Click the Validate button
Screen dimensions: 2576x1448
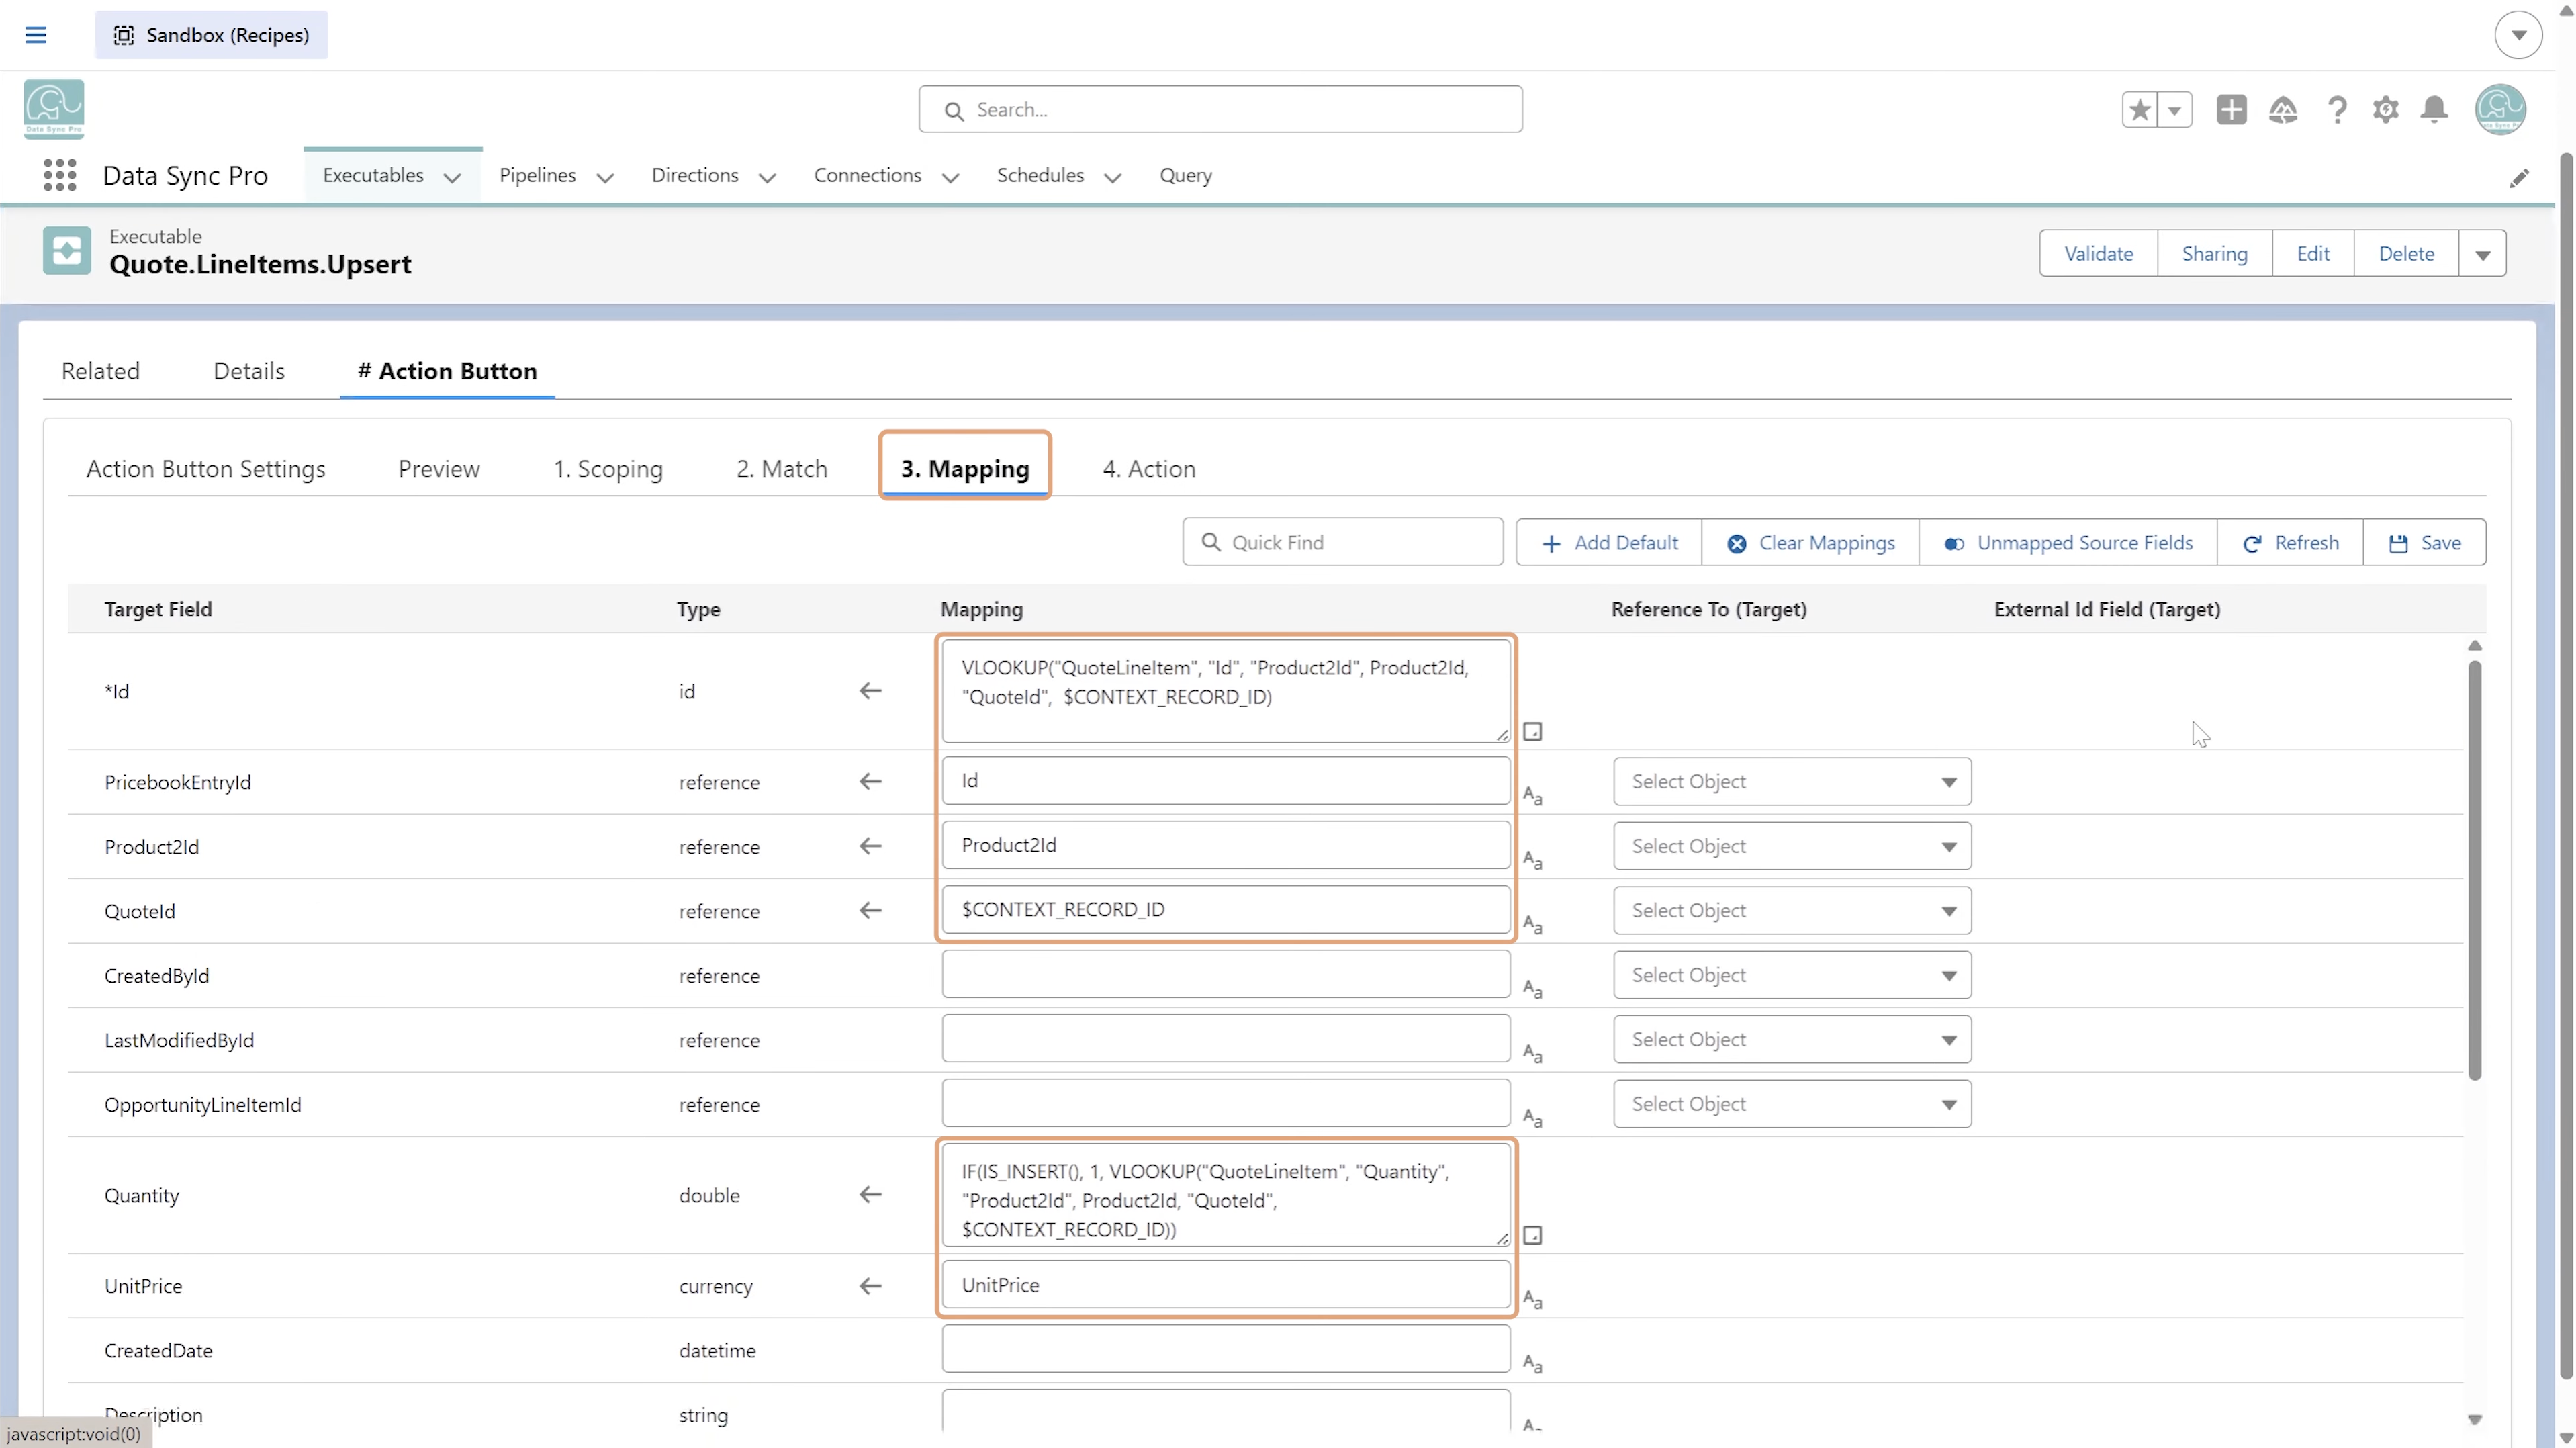[2098, 254]
